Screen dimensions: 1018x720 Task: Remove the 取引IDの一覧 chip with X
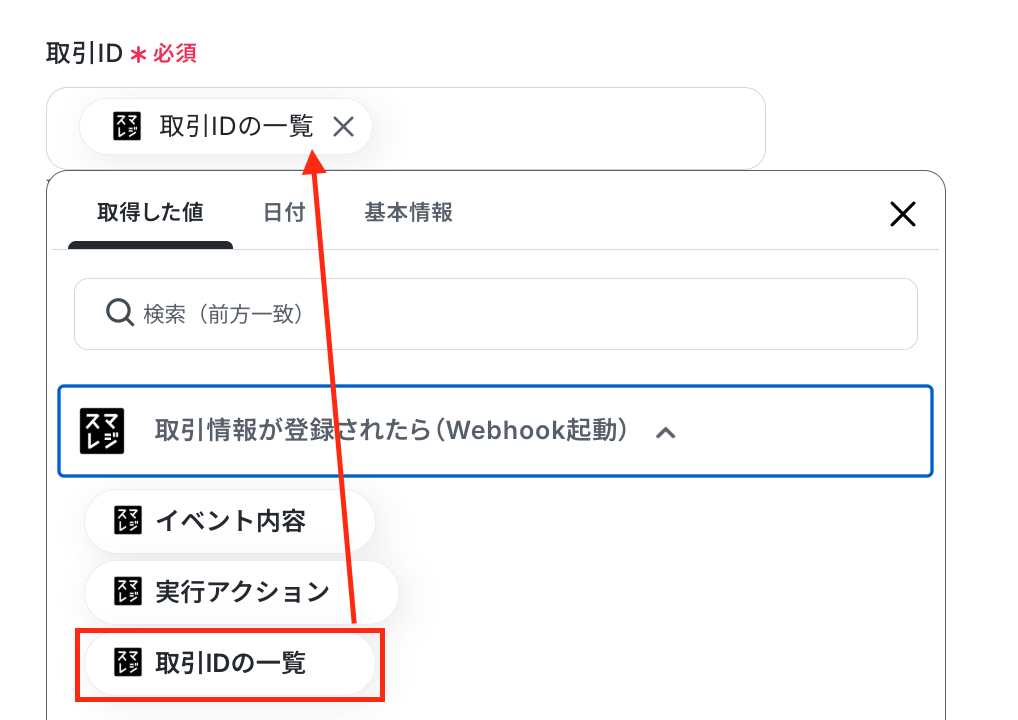click(343, 127)
